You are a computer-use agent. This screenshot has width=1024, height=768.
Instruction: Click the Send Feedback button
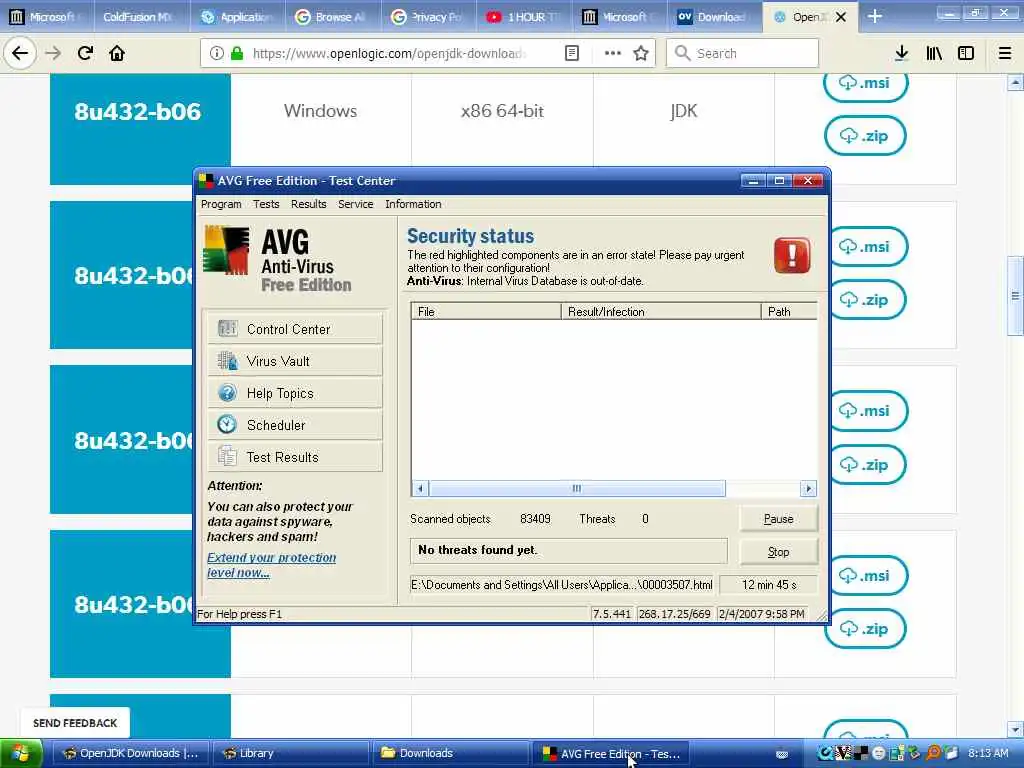click(75, 723)
